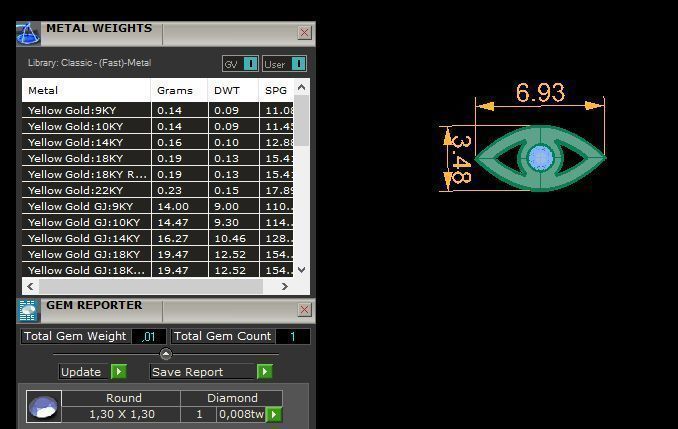
Task: Click the Diamond gem type cell
Action: click(232, 398)
